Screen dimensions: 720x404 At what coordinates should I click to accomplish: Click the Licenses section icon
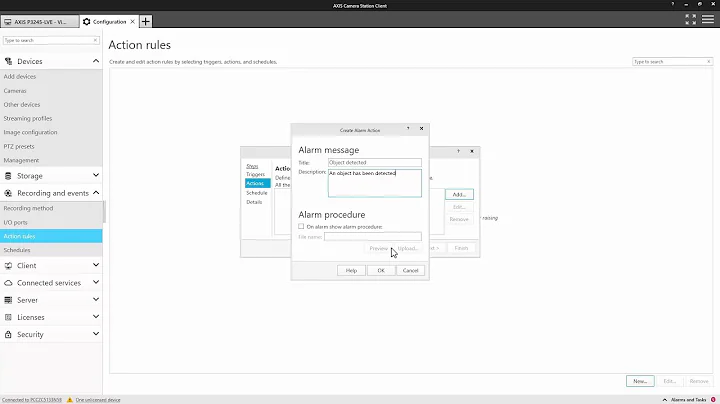[x=8, y=317]
